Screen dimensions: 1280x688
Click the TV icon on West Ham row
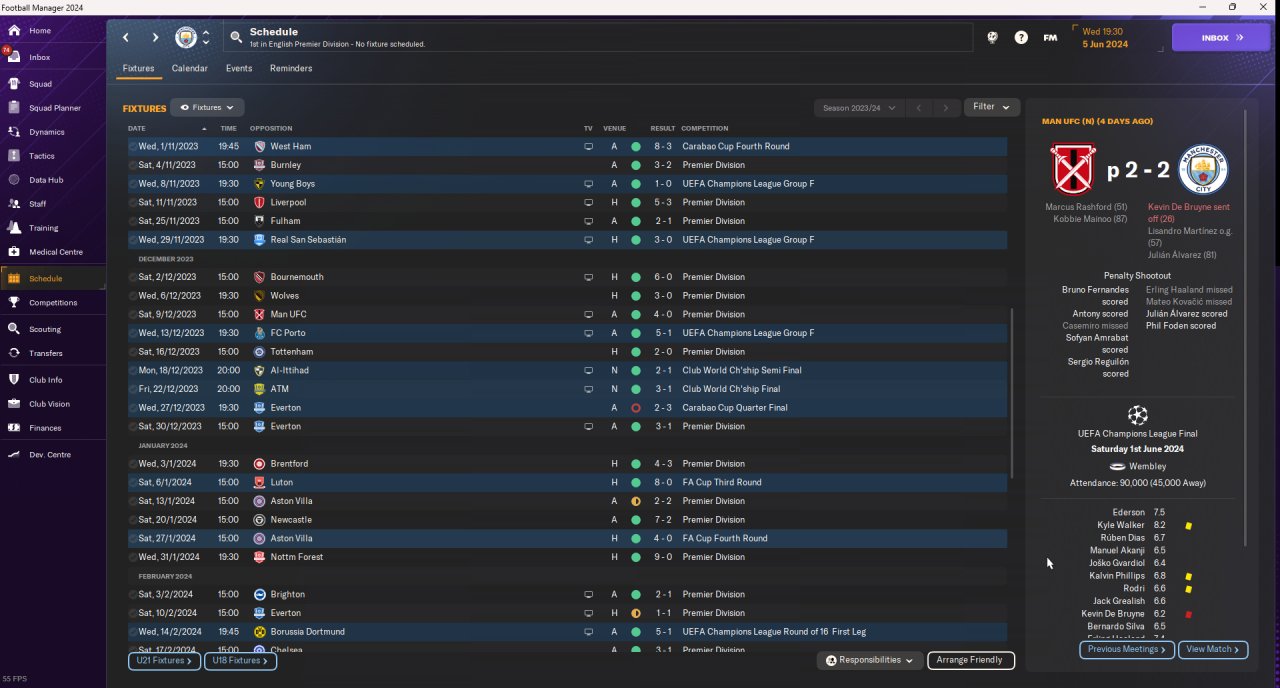[x=589, y=147]
